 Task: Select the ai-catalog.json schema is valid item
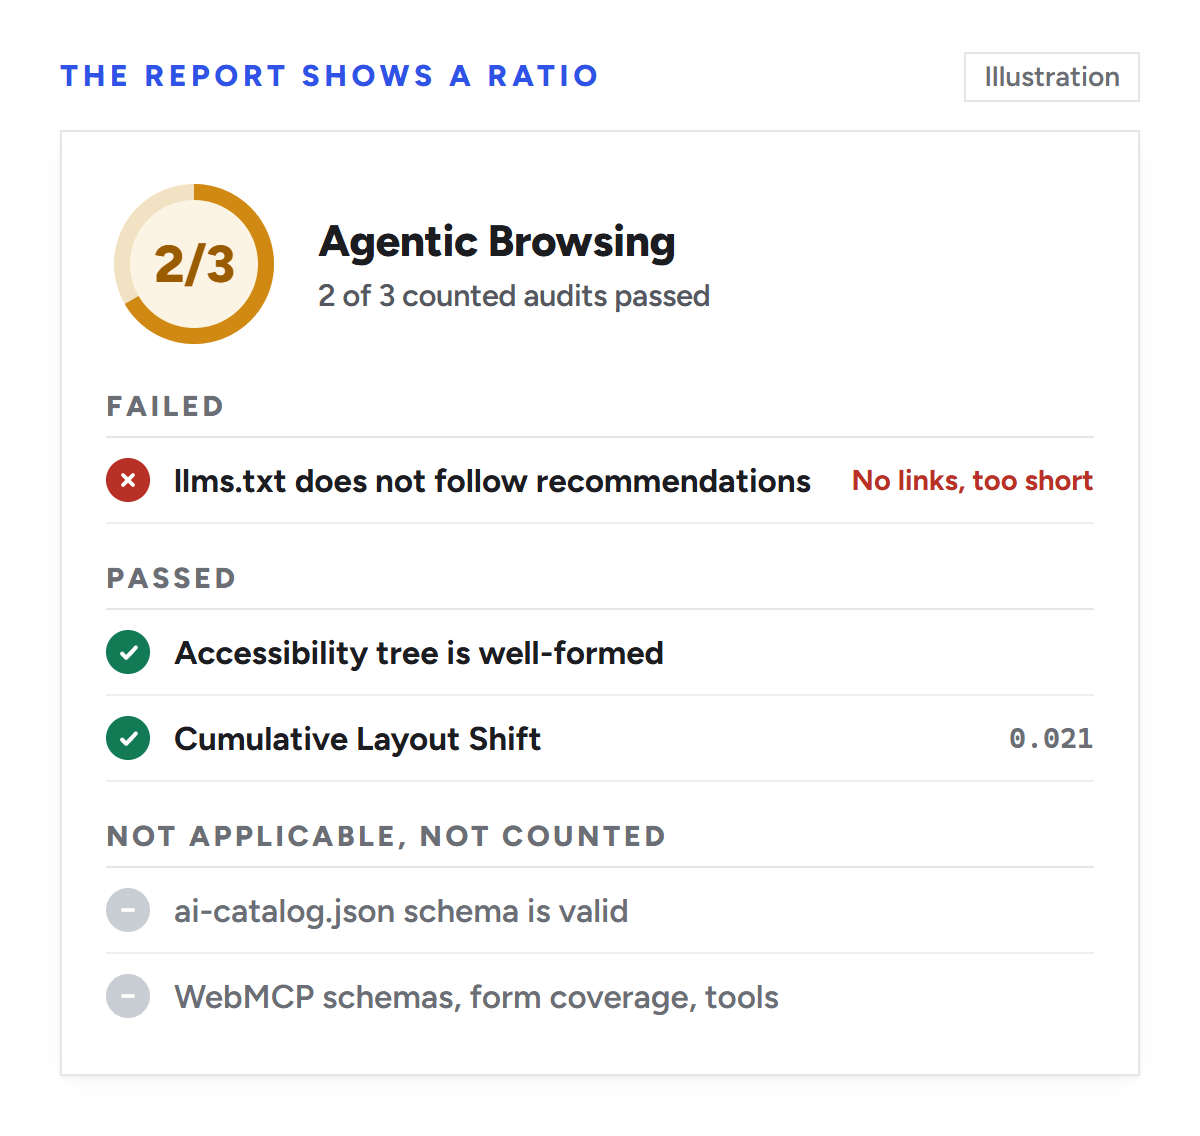(600, 911)
